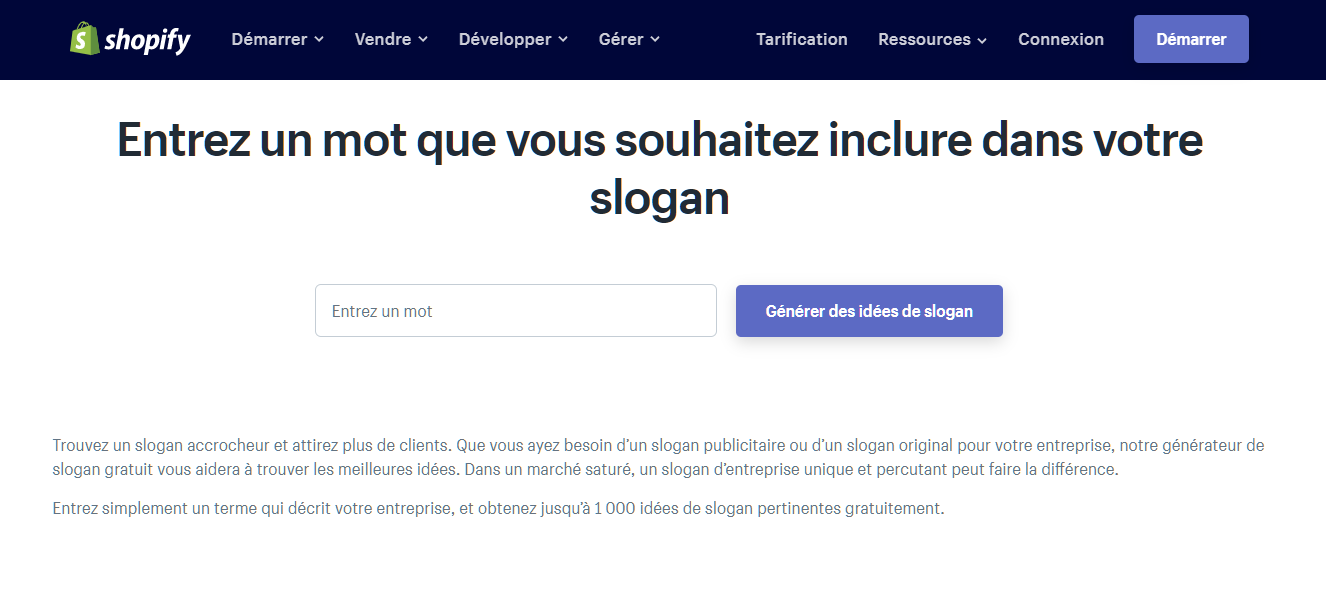
Task: Open the Développer navigation menu
Action: [505, 39]
